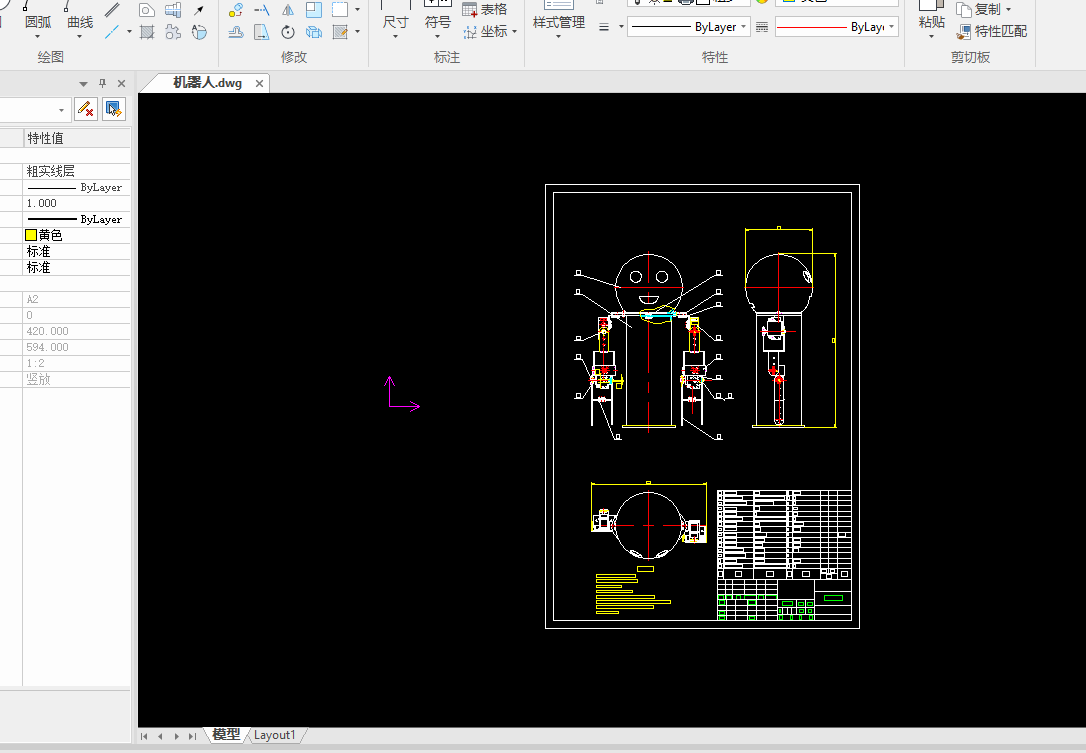Expand the centerline tool dropdown arrow
This screenshot has height=753, width=1086.
click(x=129, y=31)
